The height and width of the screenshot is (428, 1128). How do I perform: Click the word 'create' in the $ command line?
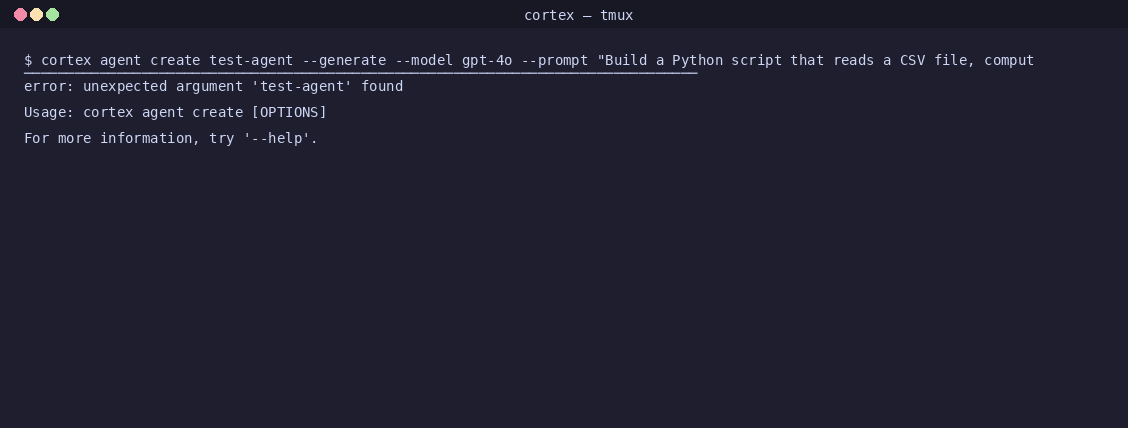(x=175, y=60)
